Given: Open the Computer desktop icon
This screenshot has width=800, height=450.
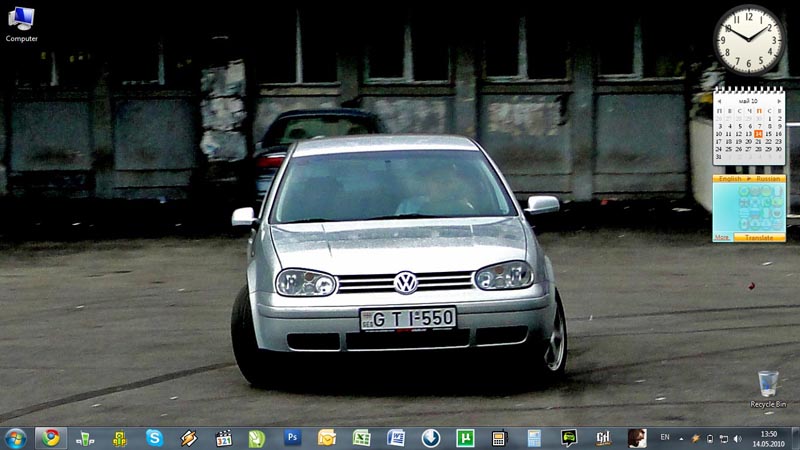Looking at the screenshot, I should point(21,24).
